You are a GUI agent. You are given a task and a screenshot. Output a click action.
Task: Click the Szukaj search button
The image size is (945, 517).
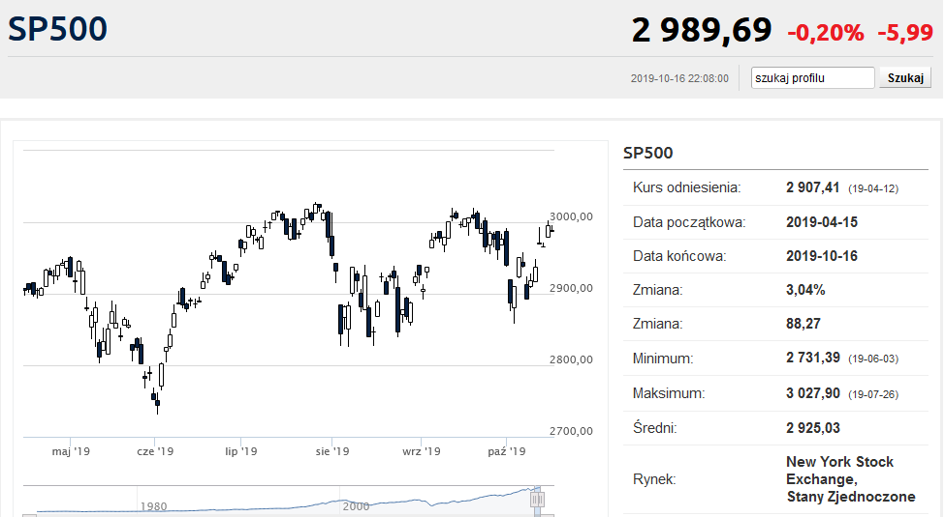904,78
